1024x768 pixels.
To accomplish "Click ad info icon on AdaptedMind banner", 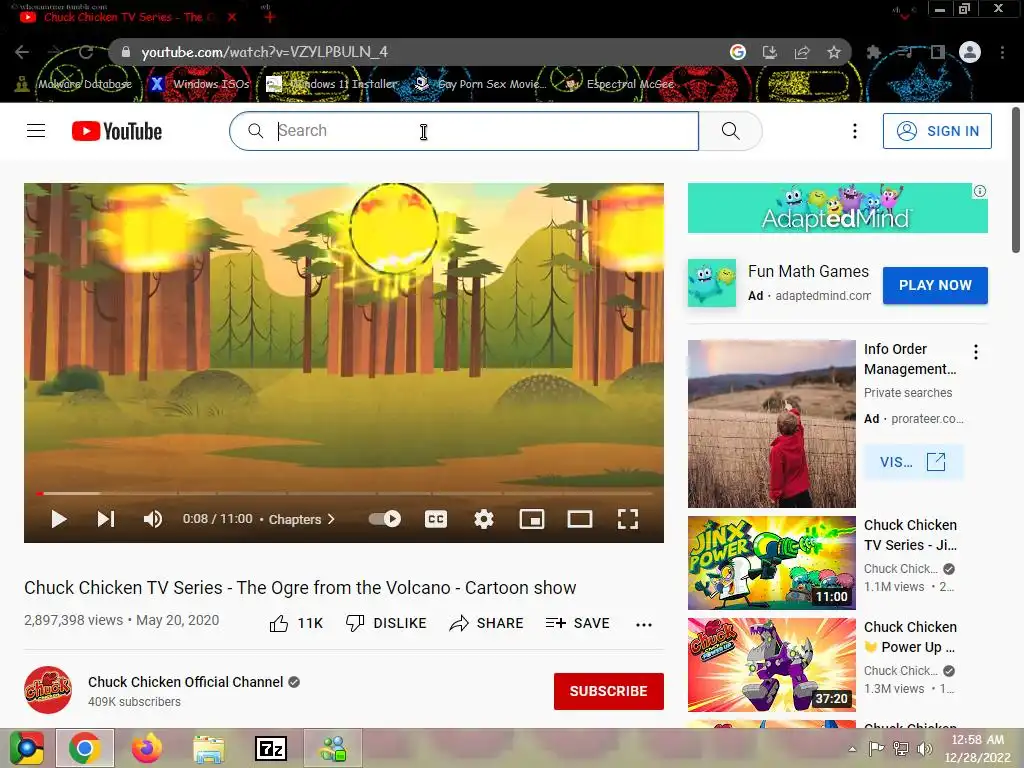I will point(980,191).
